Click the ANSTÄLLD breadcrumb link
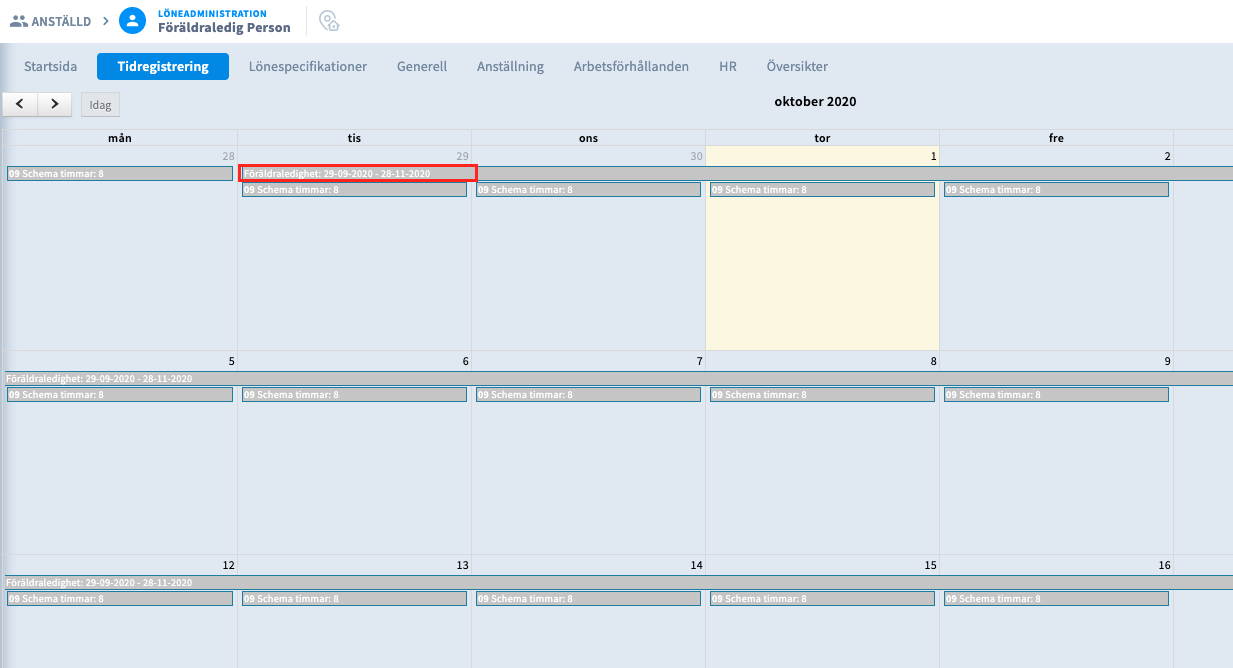This screenshot has height=668, width=1233. [x=61, y=21]
